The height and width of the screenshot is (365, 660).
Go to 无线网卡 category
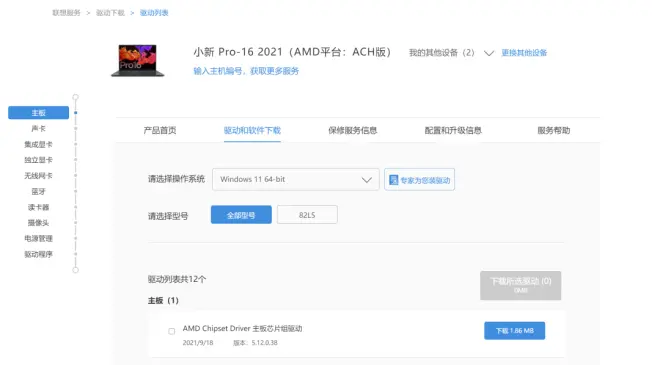click(38, 176)
